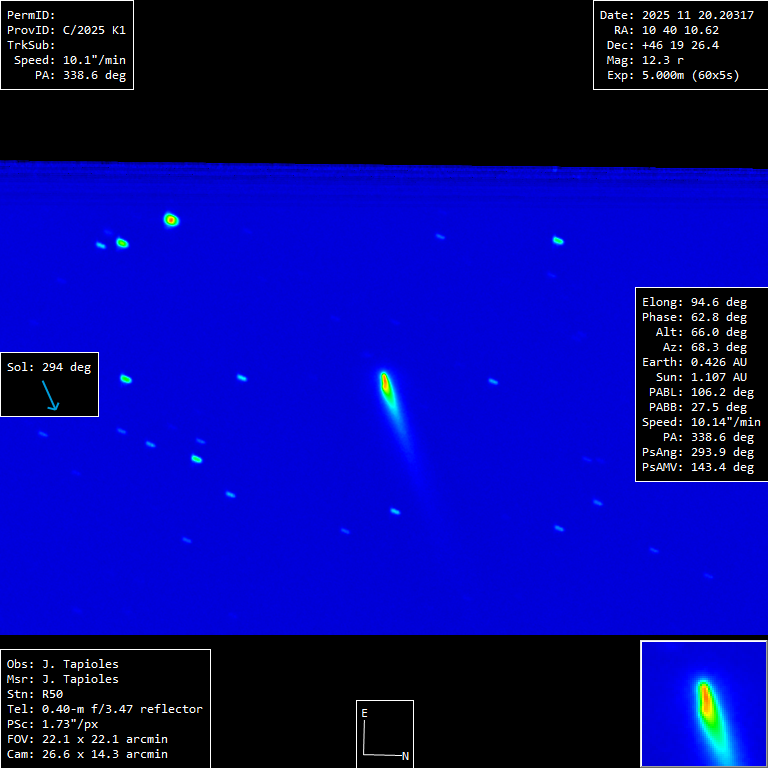Select the brightest red-cored star at upper left
The width and height of the screenshot is (768, 768).
[x=171, y=219]
